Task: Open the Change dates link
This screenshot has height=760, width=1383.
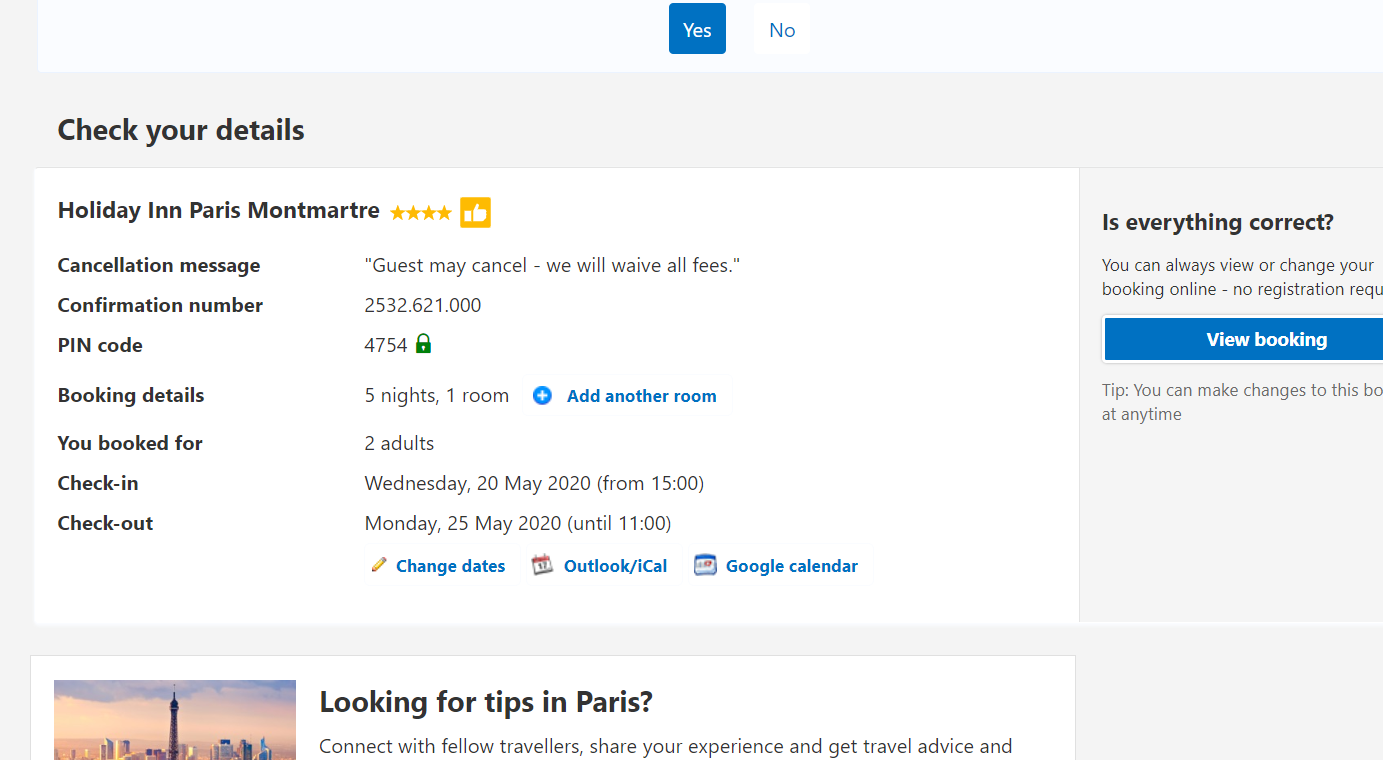Action: (x=450, y=566)
